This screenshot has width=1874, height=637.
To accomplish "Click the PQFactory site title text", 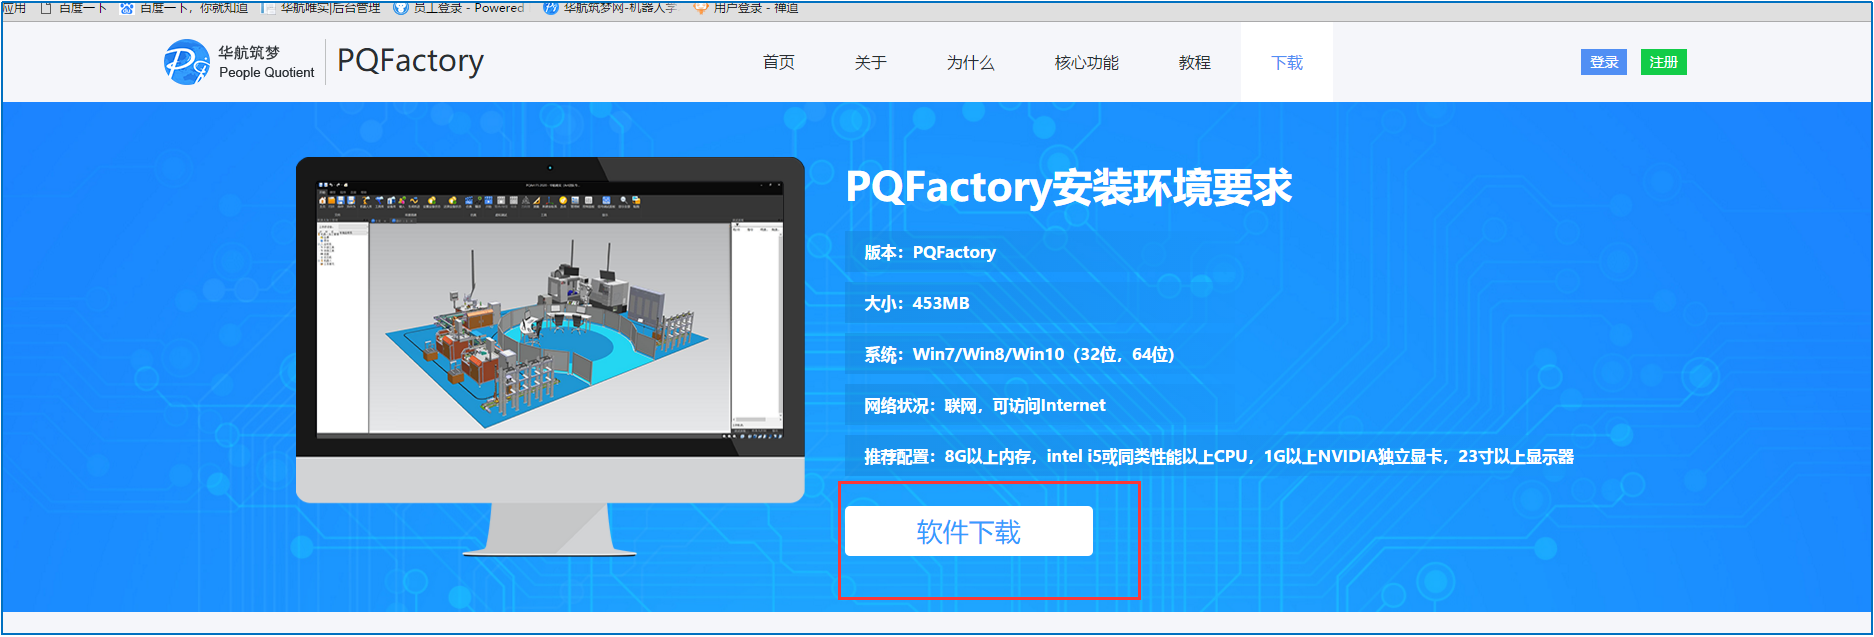I will coord(410,61).
